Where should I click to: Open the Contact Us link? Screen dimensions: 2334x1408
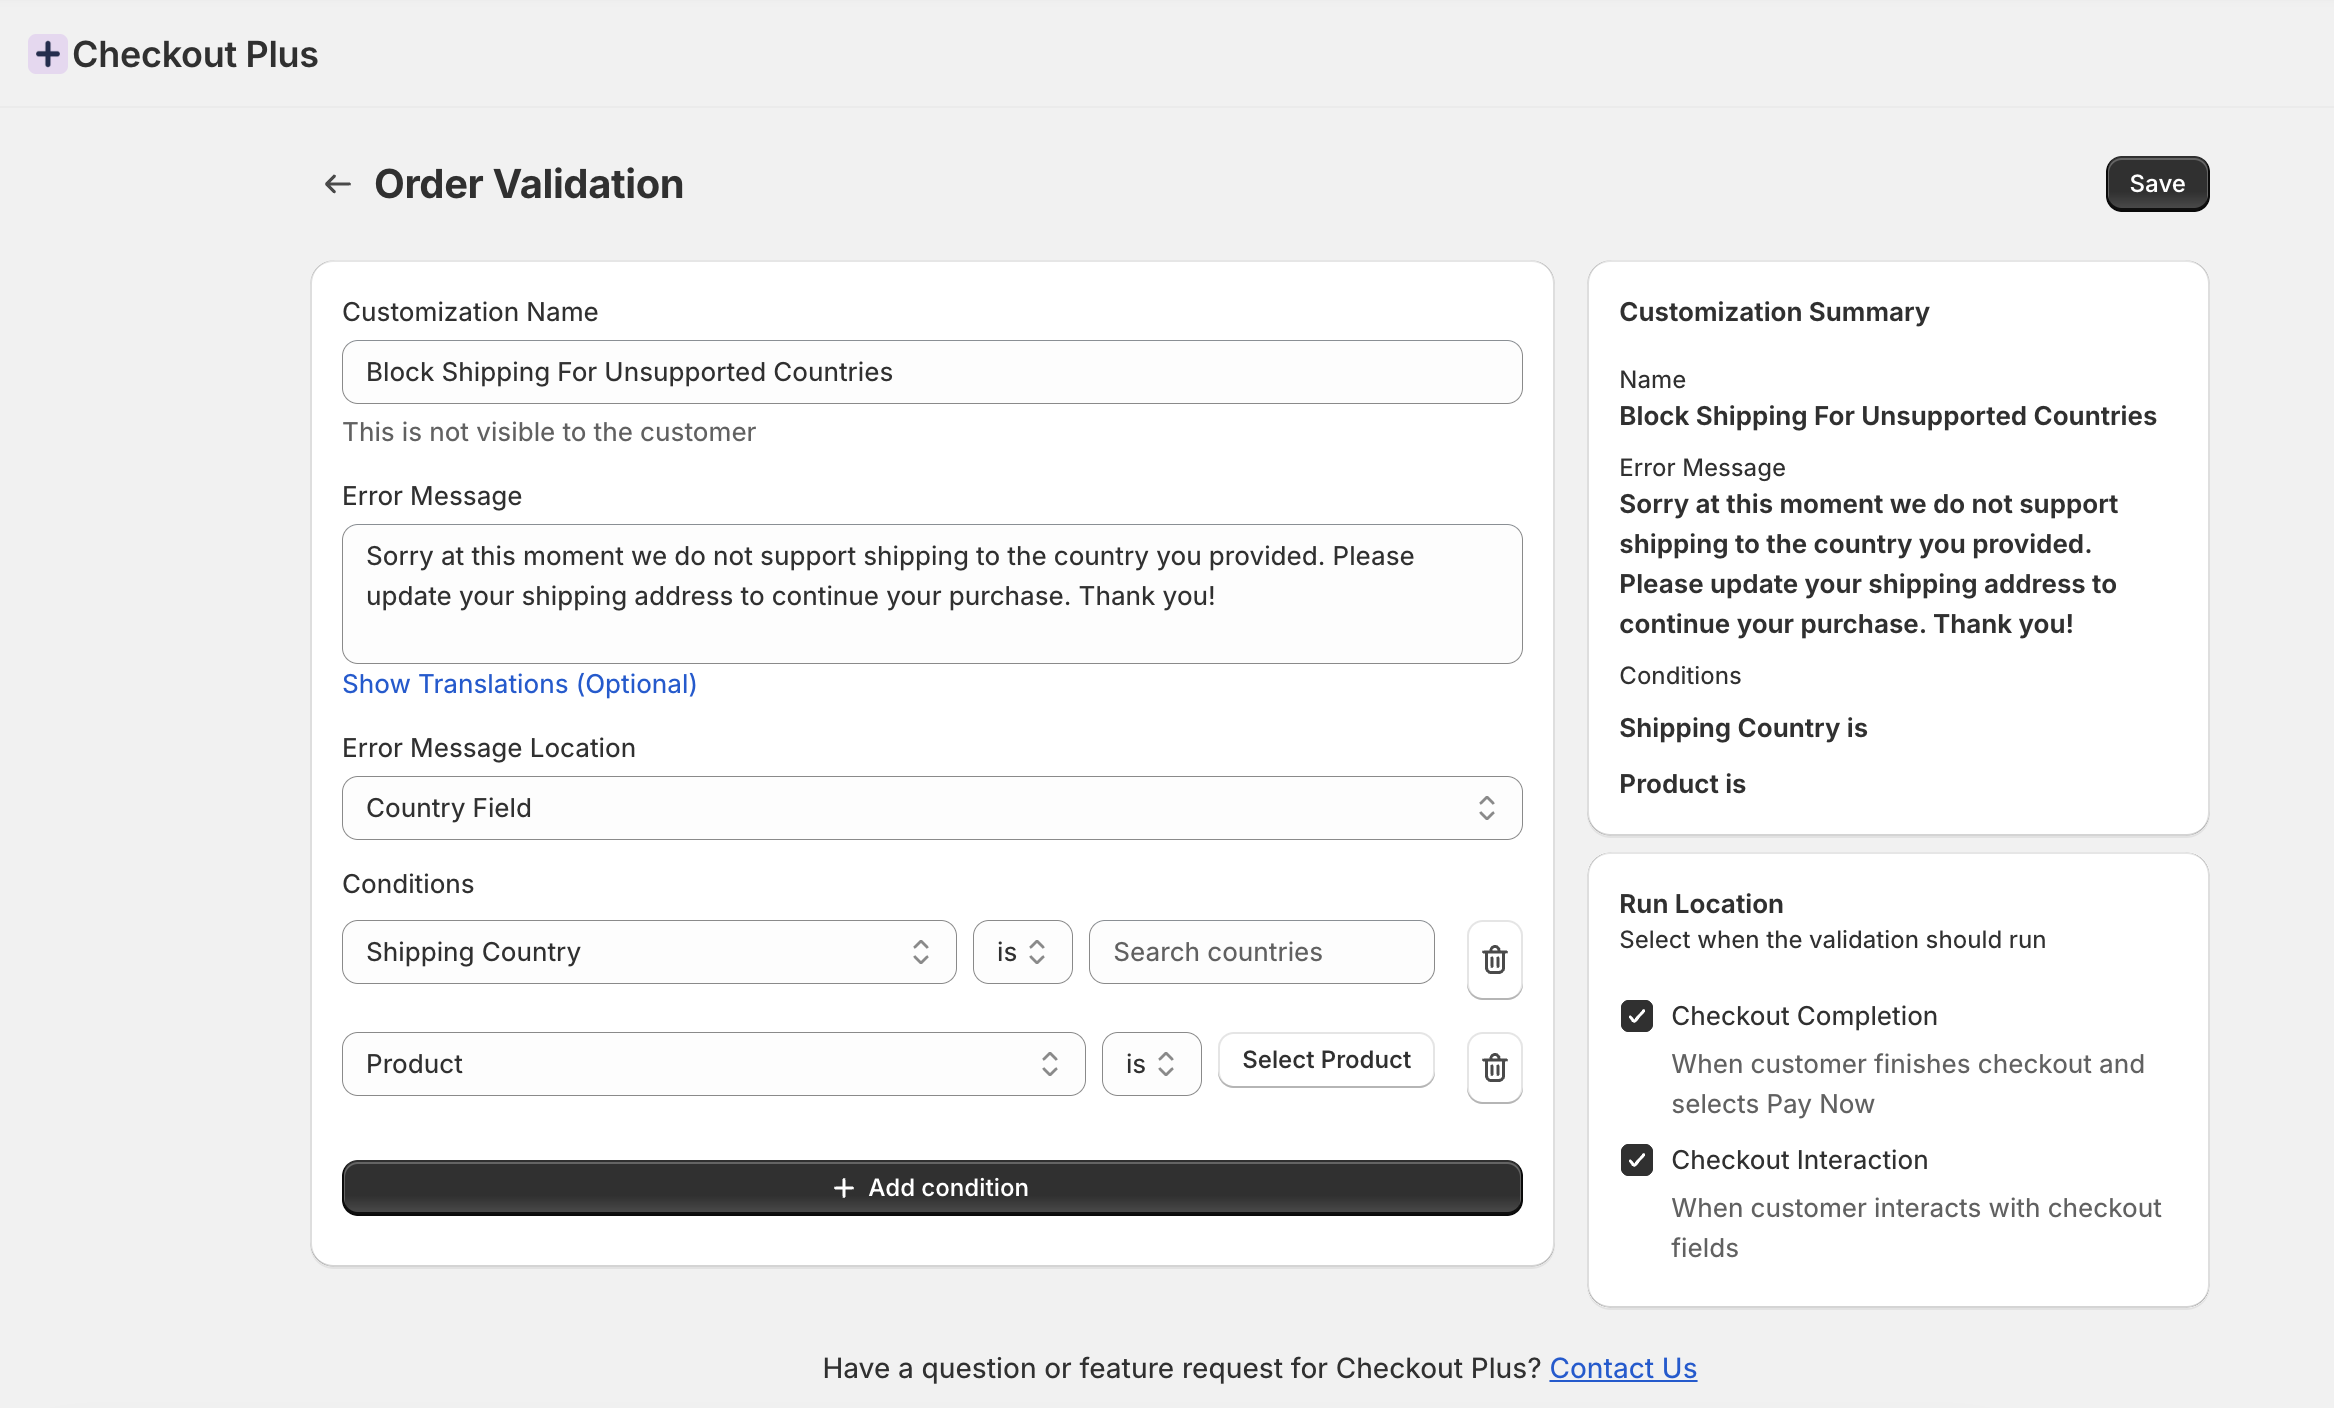tap(1622, 1368)
